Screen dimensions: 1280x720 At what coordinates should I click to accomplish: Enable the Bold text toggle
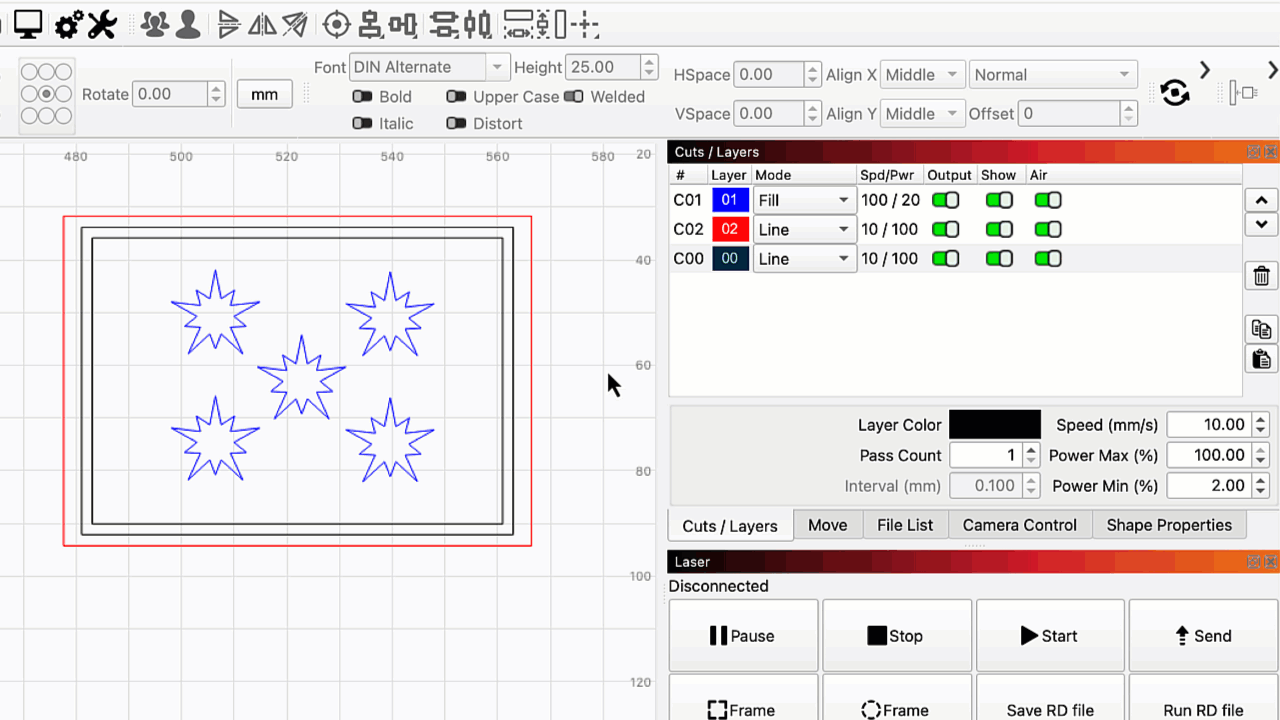363,97
